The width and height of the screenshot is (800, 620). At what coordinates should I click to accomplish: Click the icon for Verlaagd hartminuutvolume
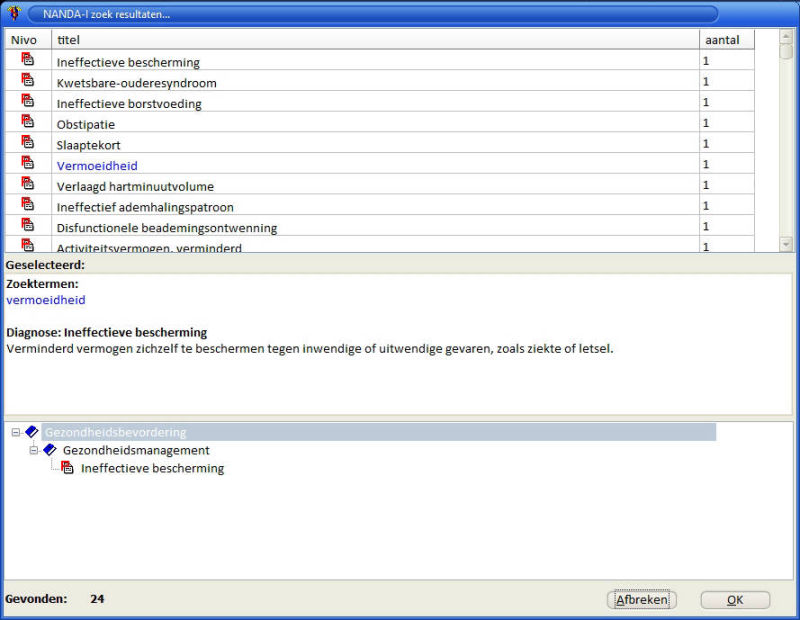(28, 185)
